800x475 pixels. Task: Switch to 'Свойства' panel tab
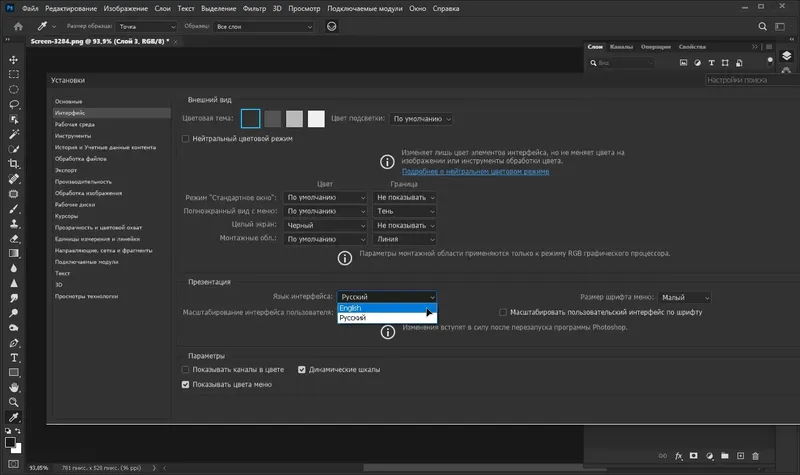point(692,47)
